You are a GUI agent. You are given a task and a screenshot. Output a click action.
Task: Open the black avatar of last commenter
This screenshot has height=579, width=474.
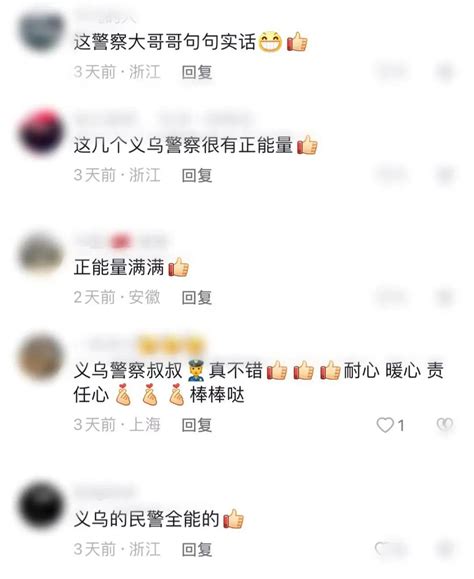click(41, 505)
